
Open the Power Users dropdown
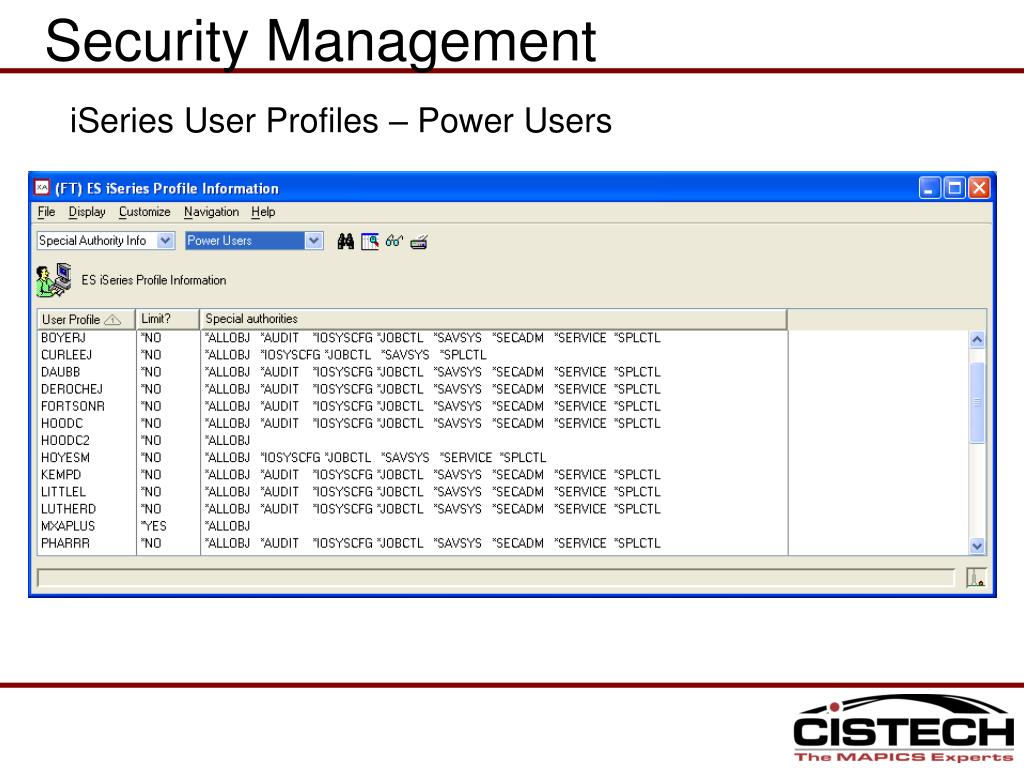pos(313,240)
